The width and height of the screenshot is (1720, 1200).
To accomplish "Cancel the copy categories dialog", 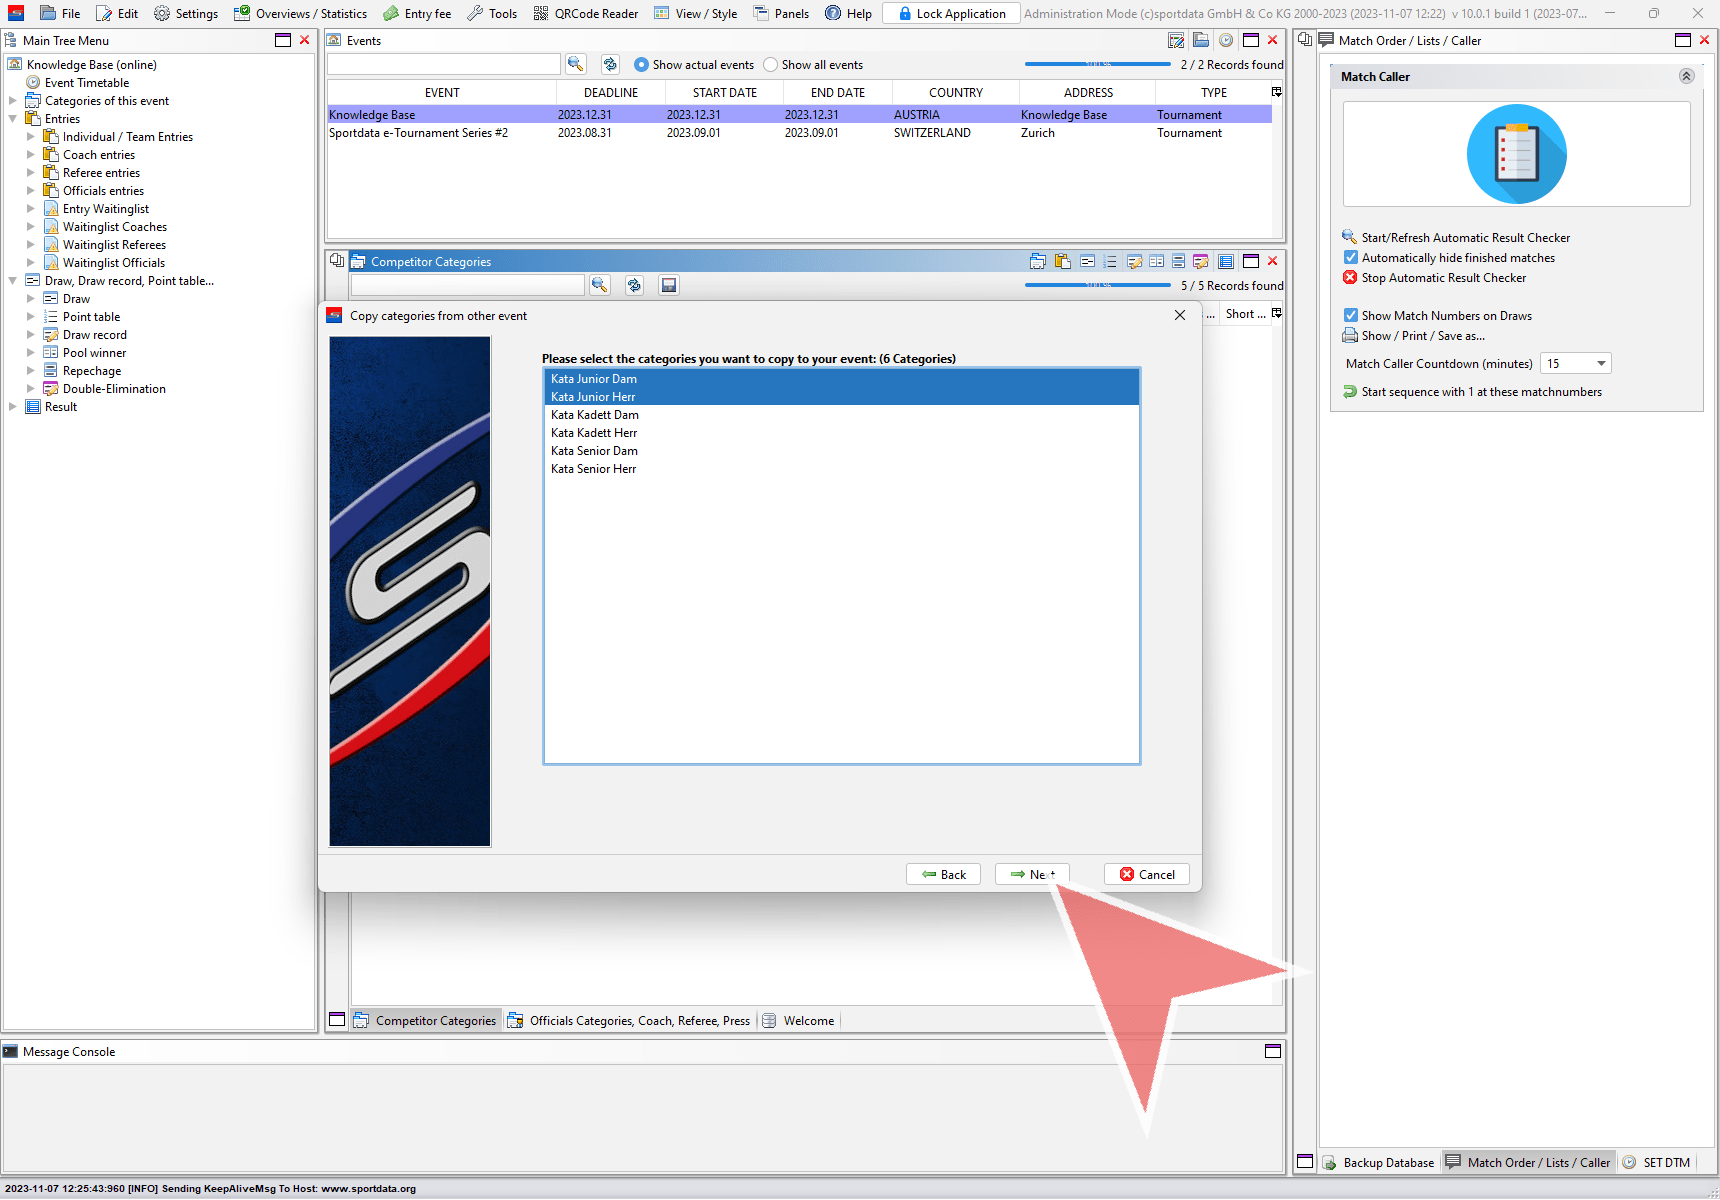I will pyautogui.click(x=1147, y=874).
